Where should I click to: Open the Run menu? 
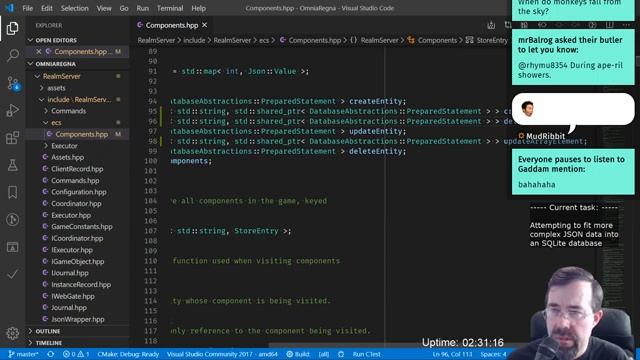[x=142, y=8]
